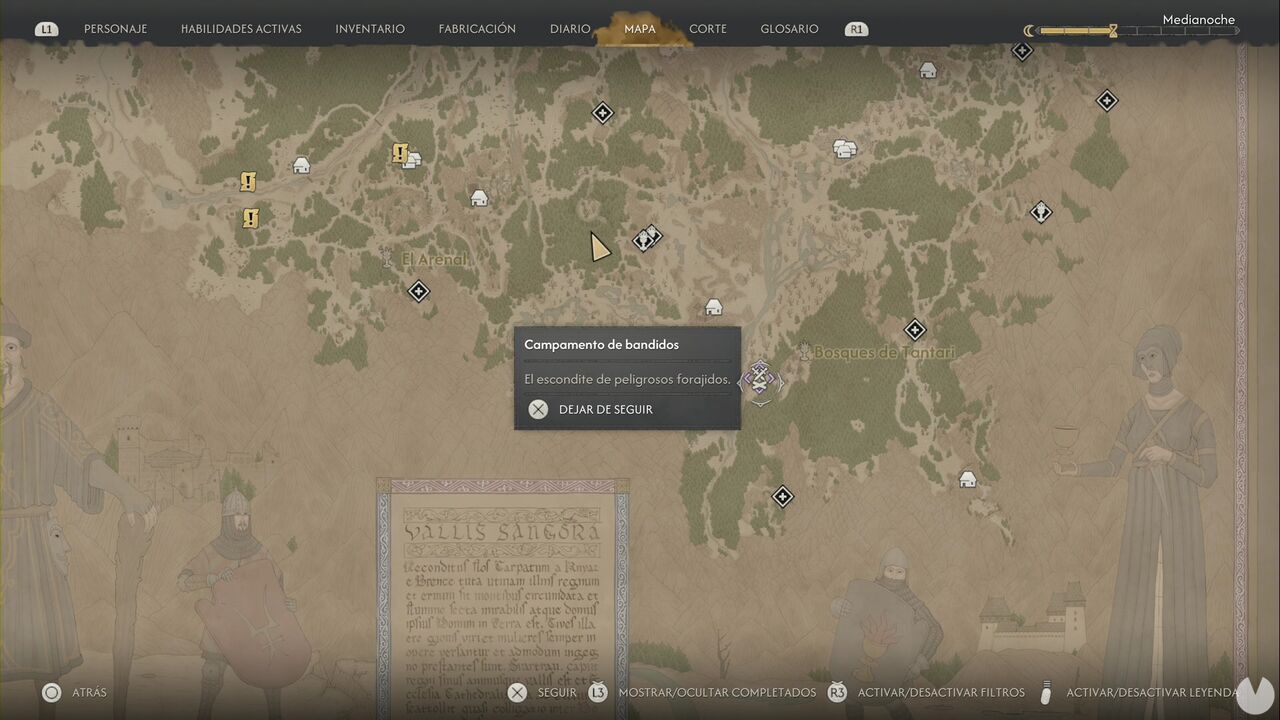Go to the Glosario tab
Screen dimensions: 1280x720
789,29
